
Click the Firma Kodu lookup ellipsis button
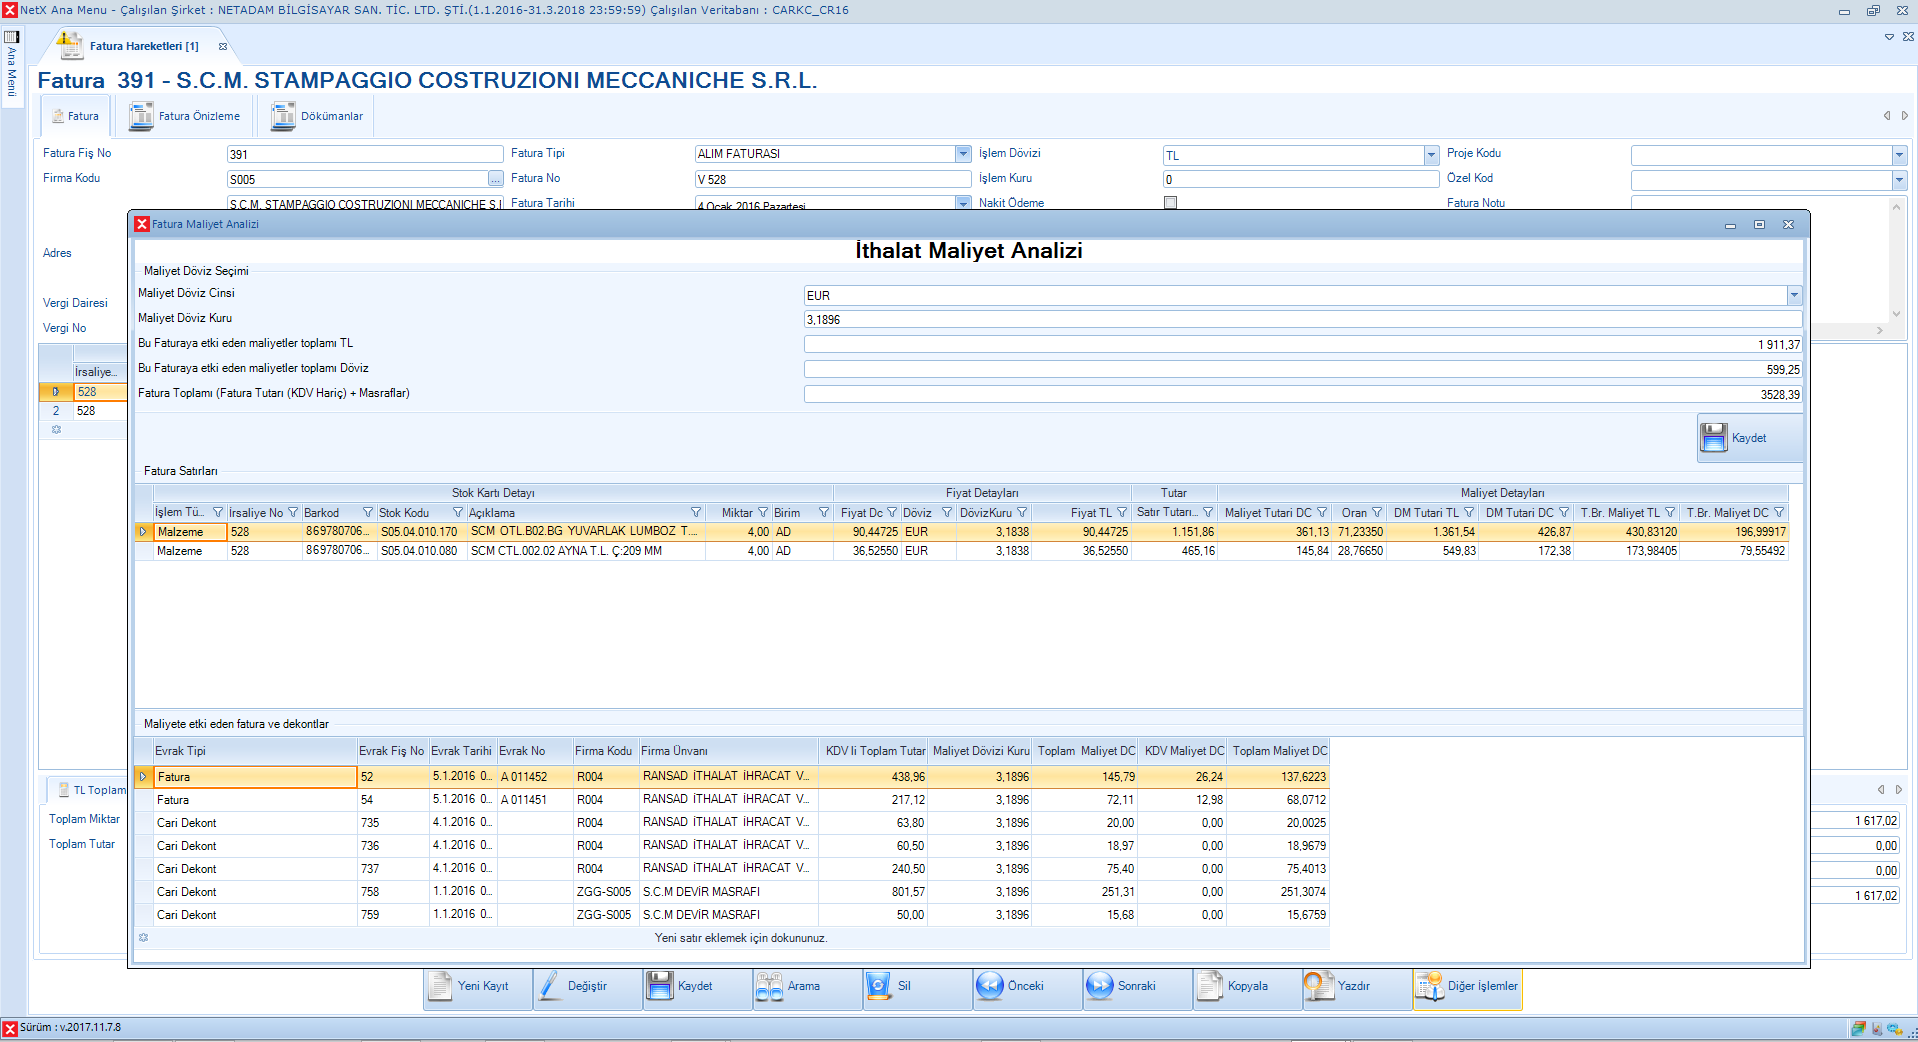pyautogui.click(x=495, y=179)
